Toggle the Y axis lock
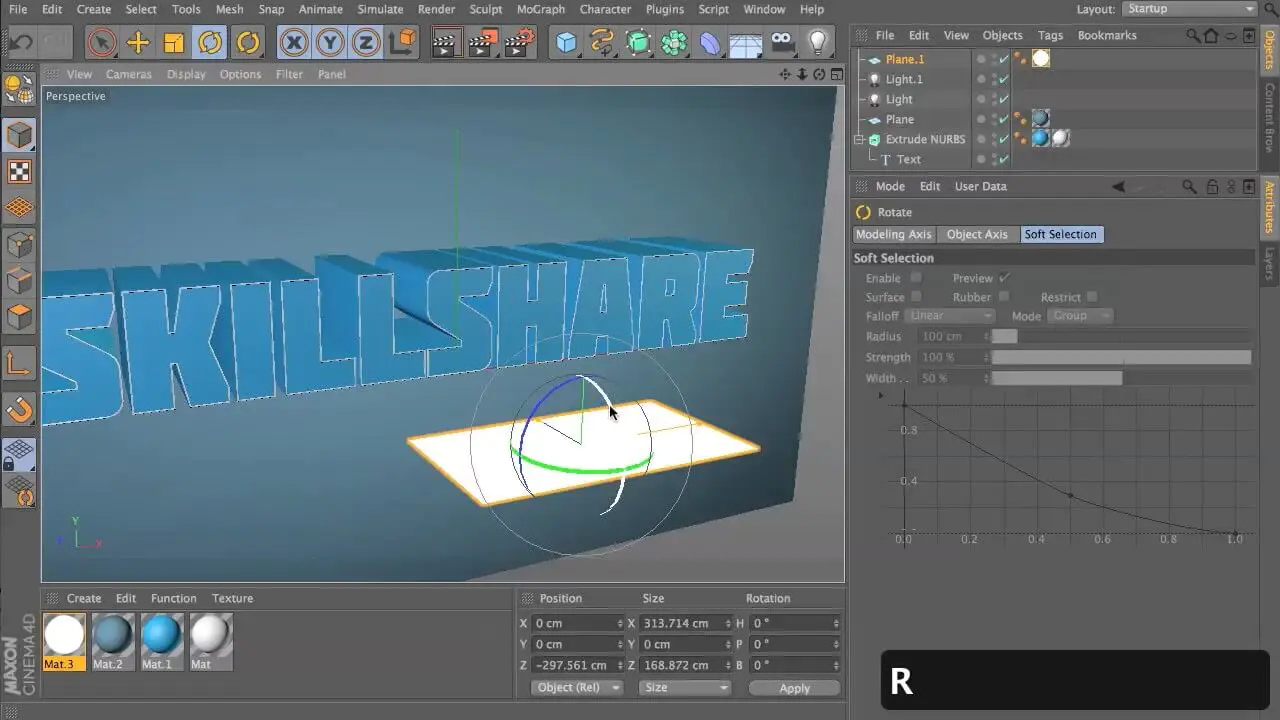 (x=330, y=42)
